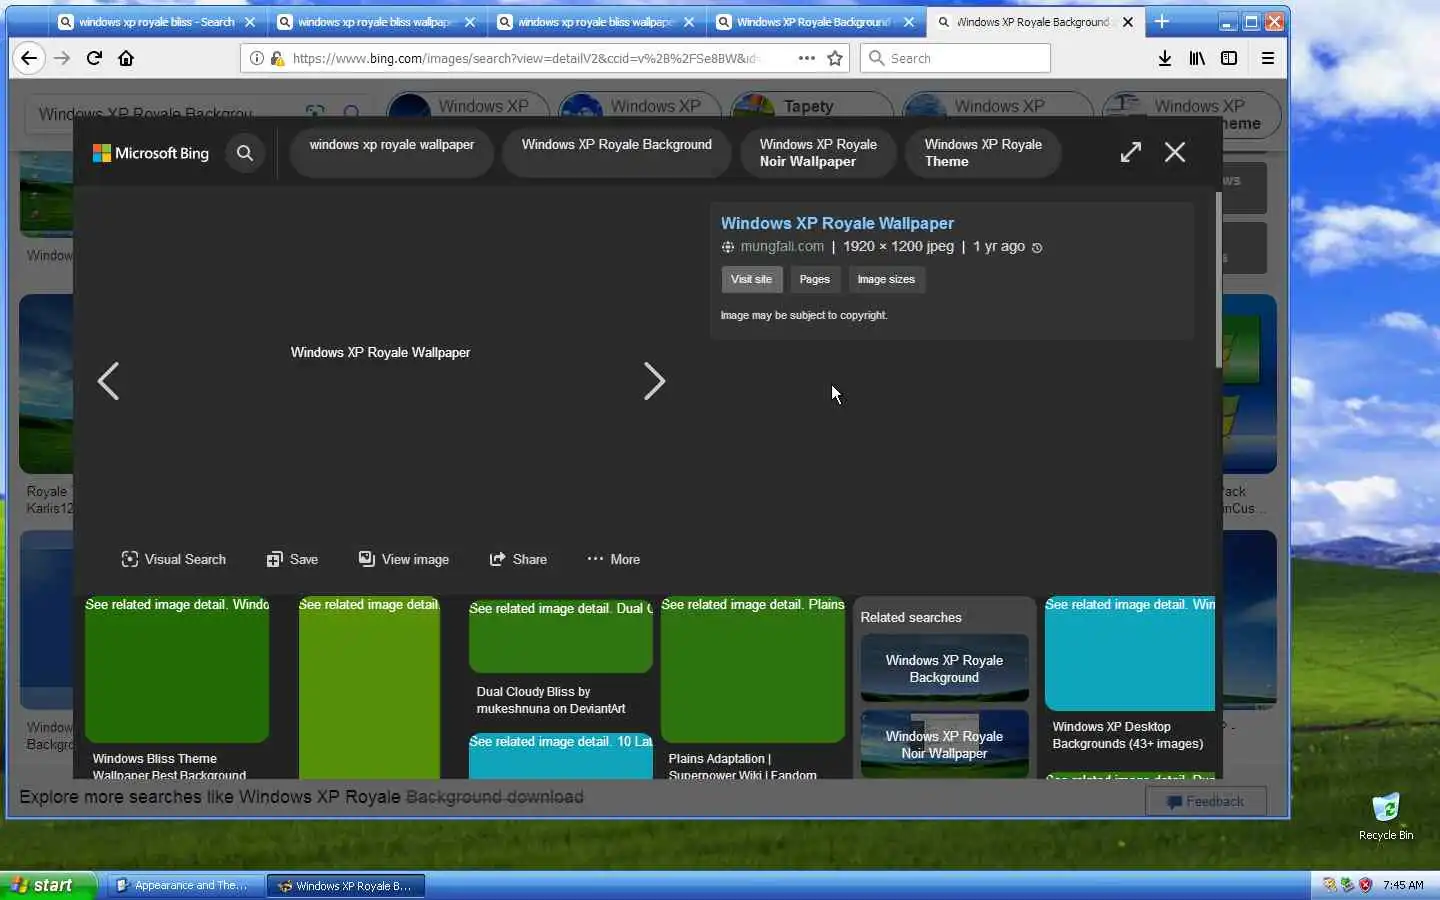Click the Visit site button
The image size is (1440, 900).
tap(751, 279)
